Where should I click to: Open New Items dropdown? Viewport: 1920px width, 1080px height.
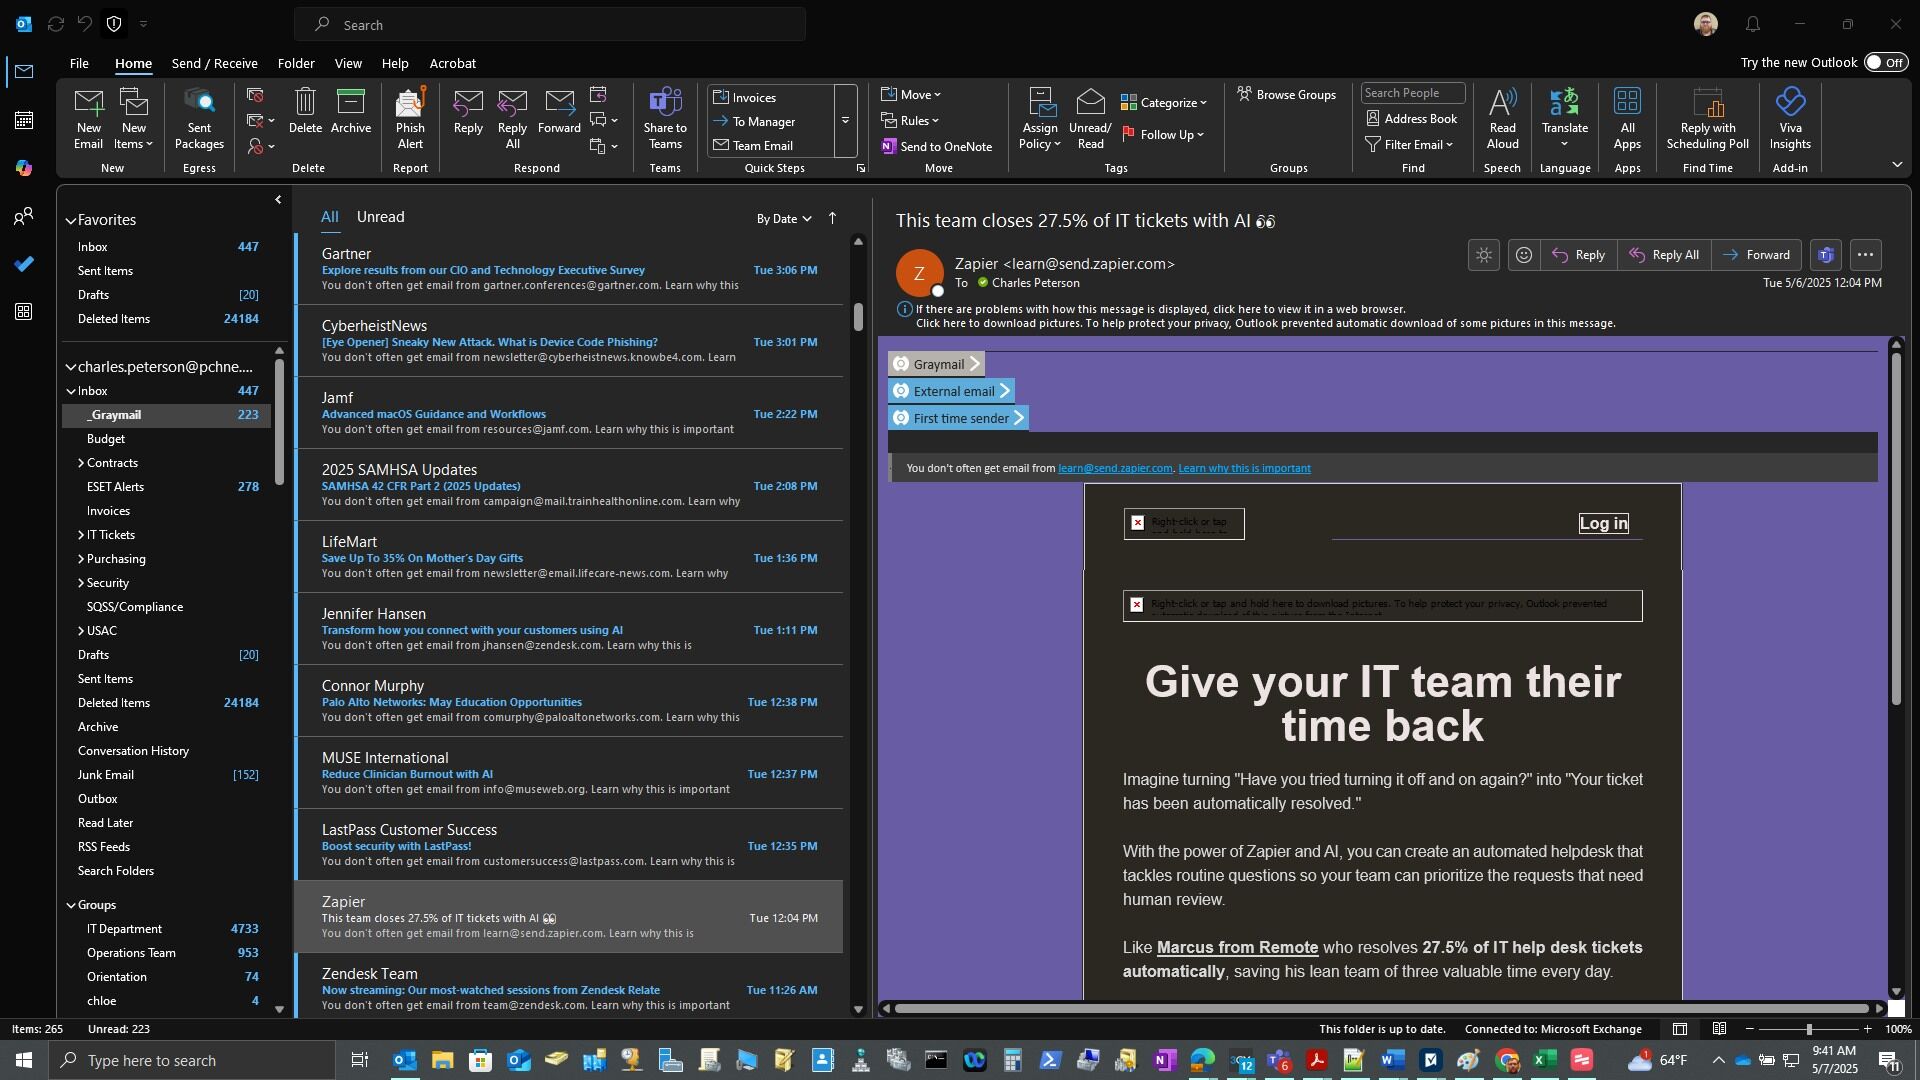coord(134,118)
